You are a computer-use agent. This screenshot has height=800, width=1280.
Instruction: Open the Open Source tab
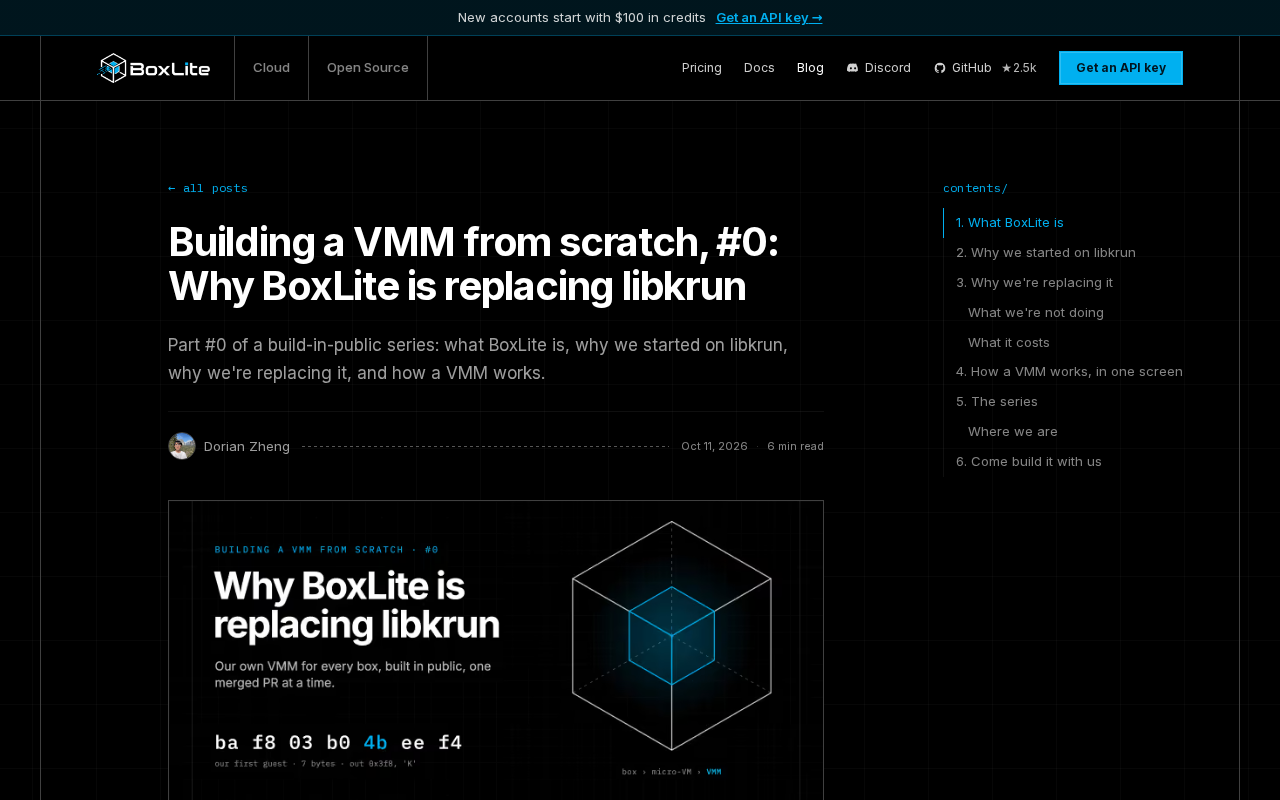(x=368, y=68)
